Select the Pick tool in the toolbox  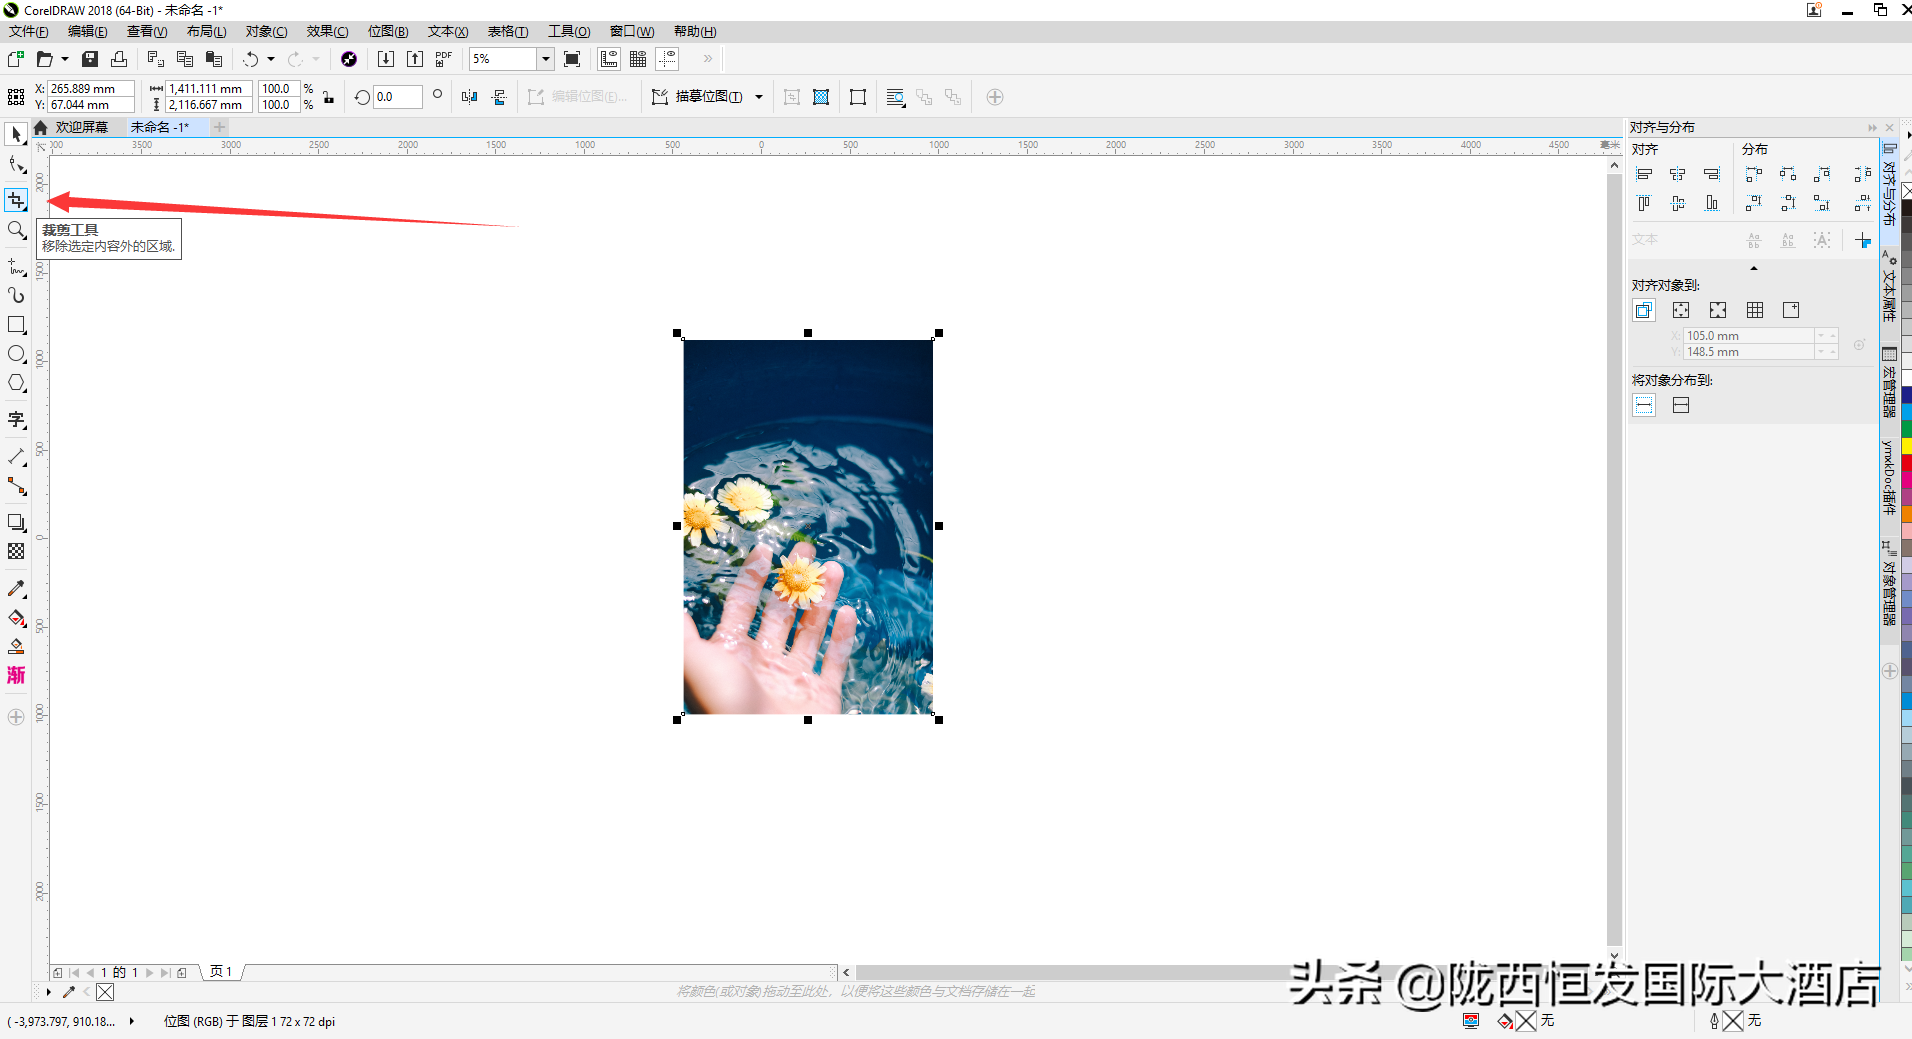coord(16,134)
